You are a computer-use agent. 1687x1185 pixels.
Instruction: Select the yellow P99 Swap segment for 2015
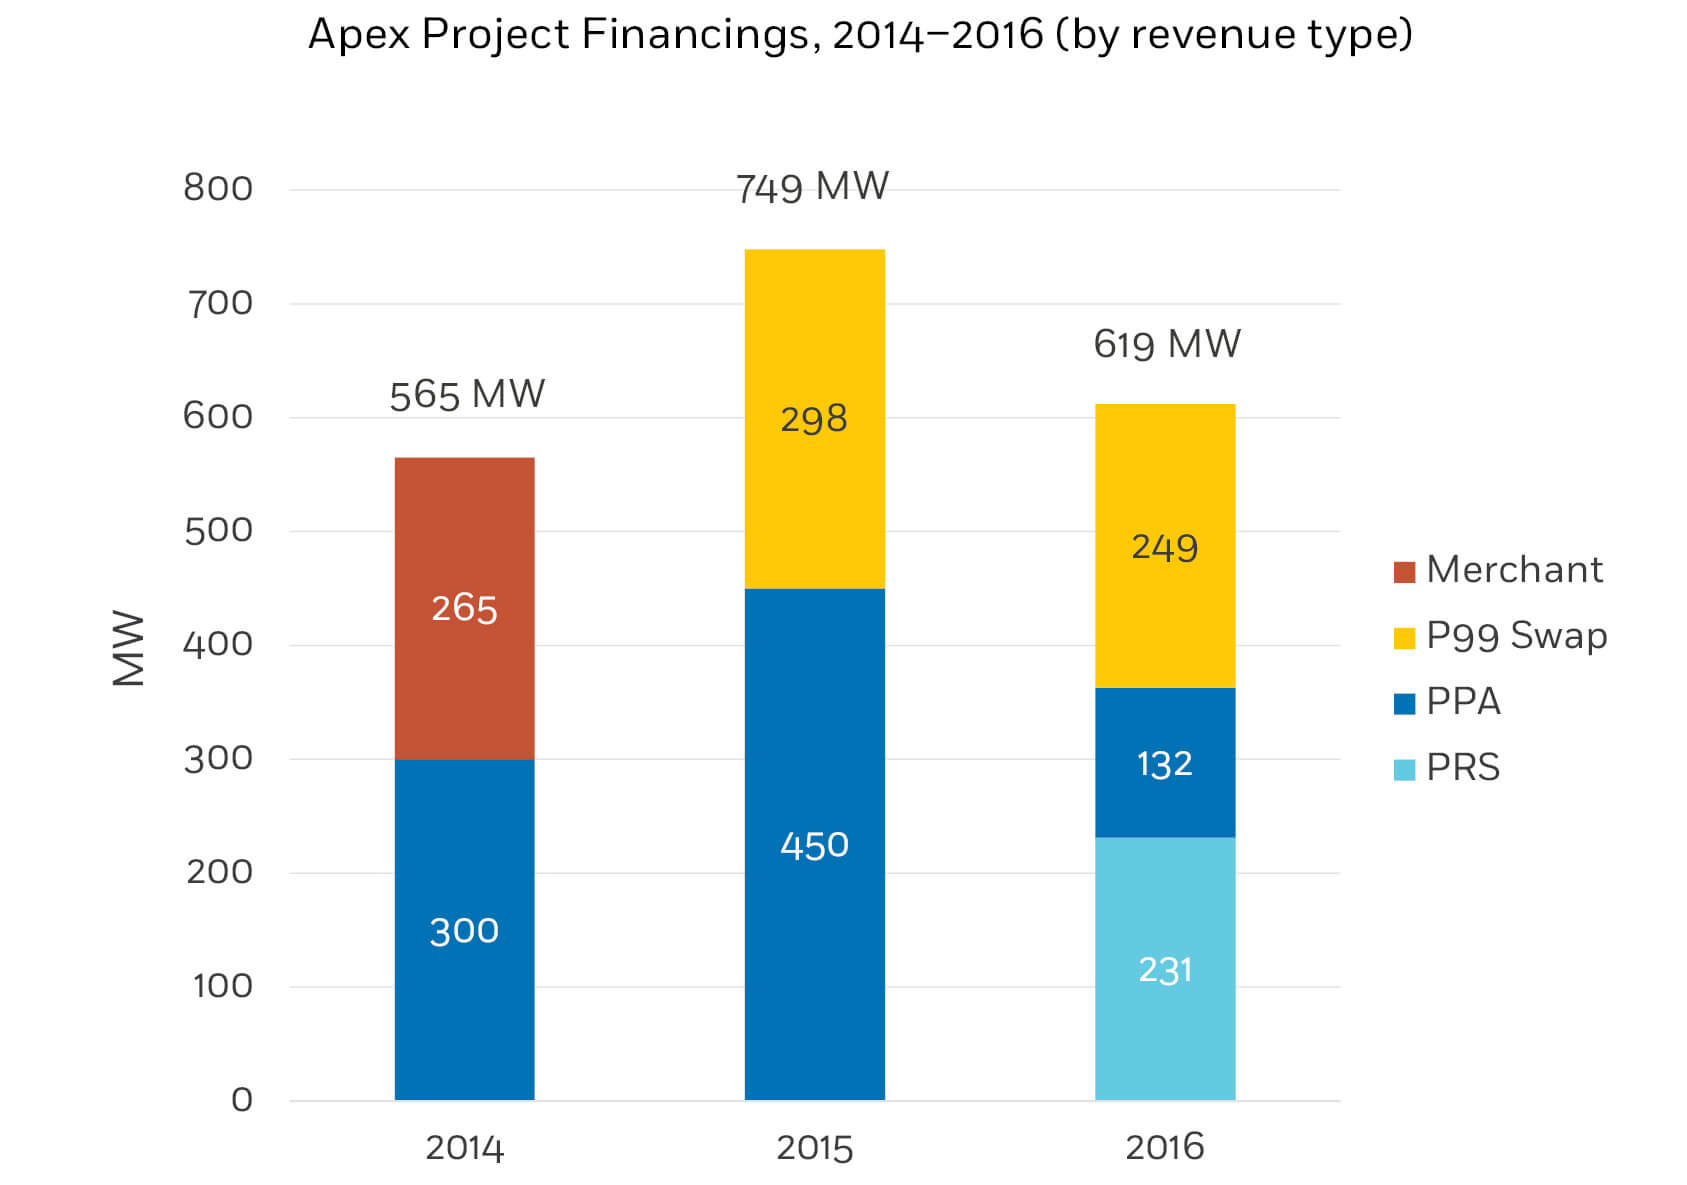815,415
